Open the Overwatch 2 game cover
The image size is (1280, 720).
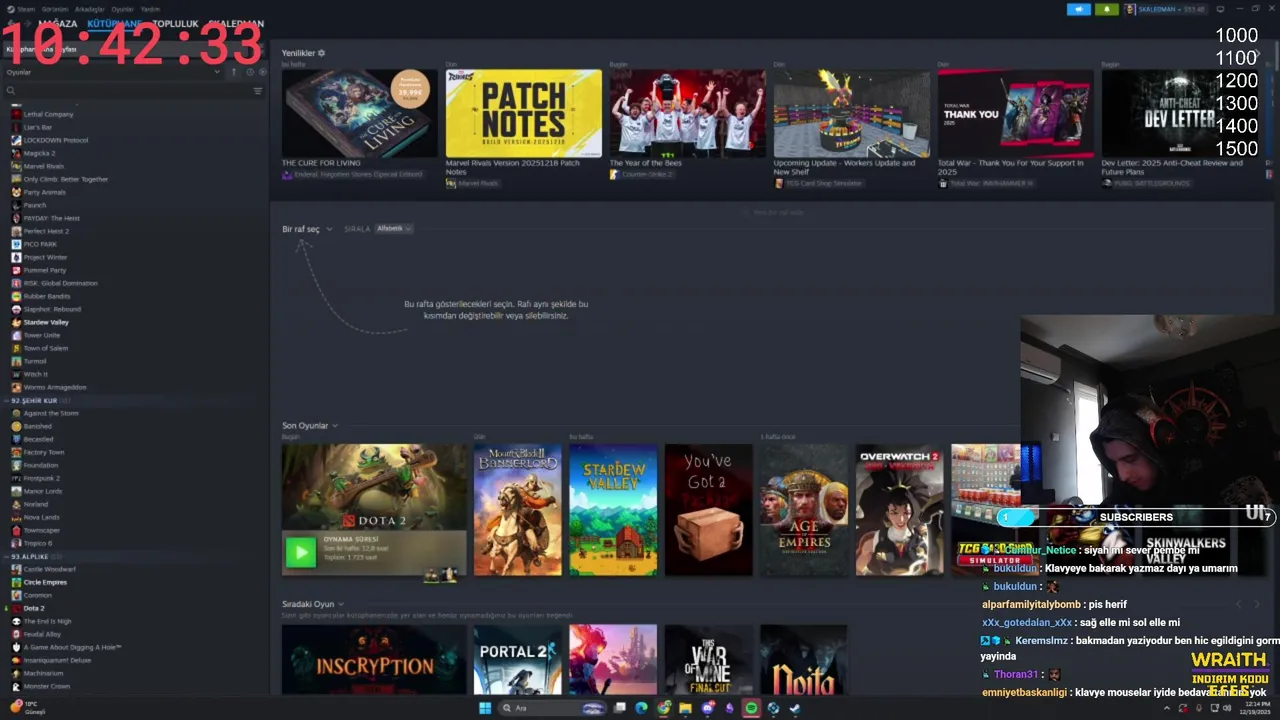900,510
